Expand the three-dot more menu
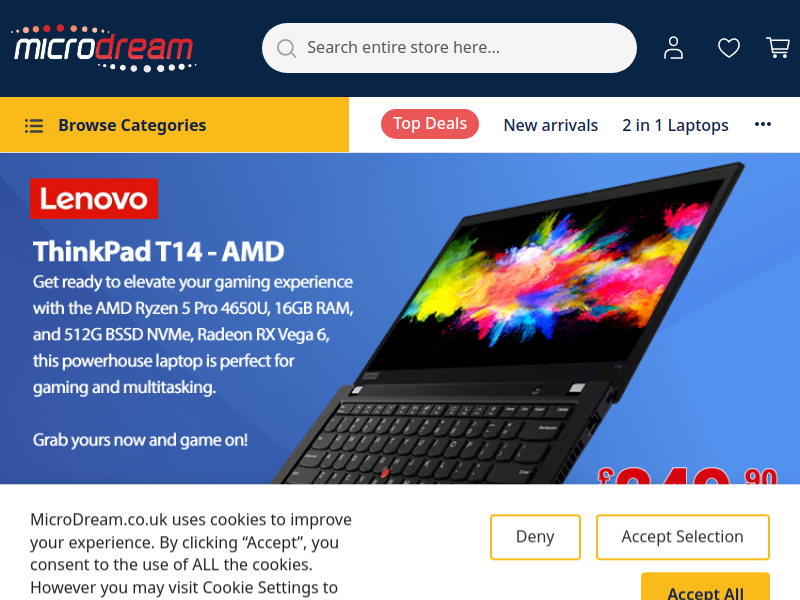800x600 pixels. pos(763,124)
